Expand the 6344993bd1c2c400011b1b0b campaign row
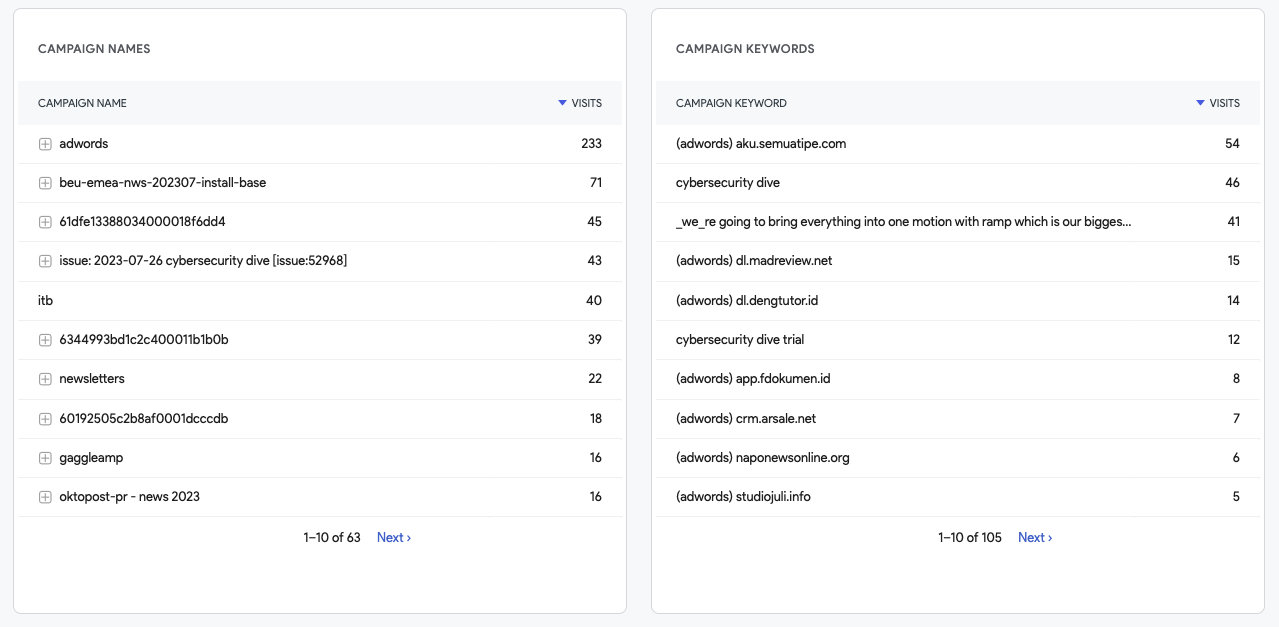Screen dimensions: 1279x627 [x=45, y=340]
